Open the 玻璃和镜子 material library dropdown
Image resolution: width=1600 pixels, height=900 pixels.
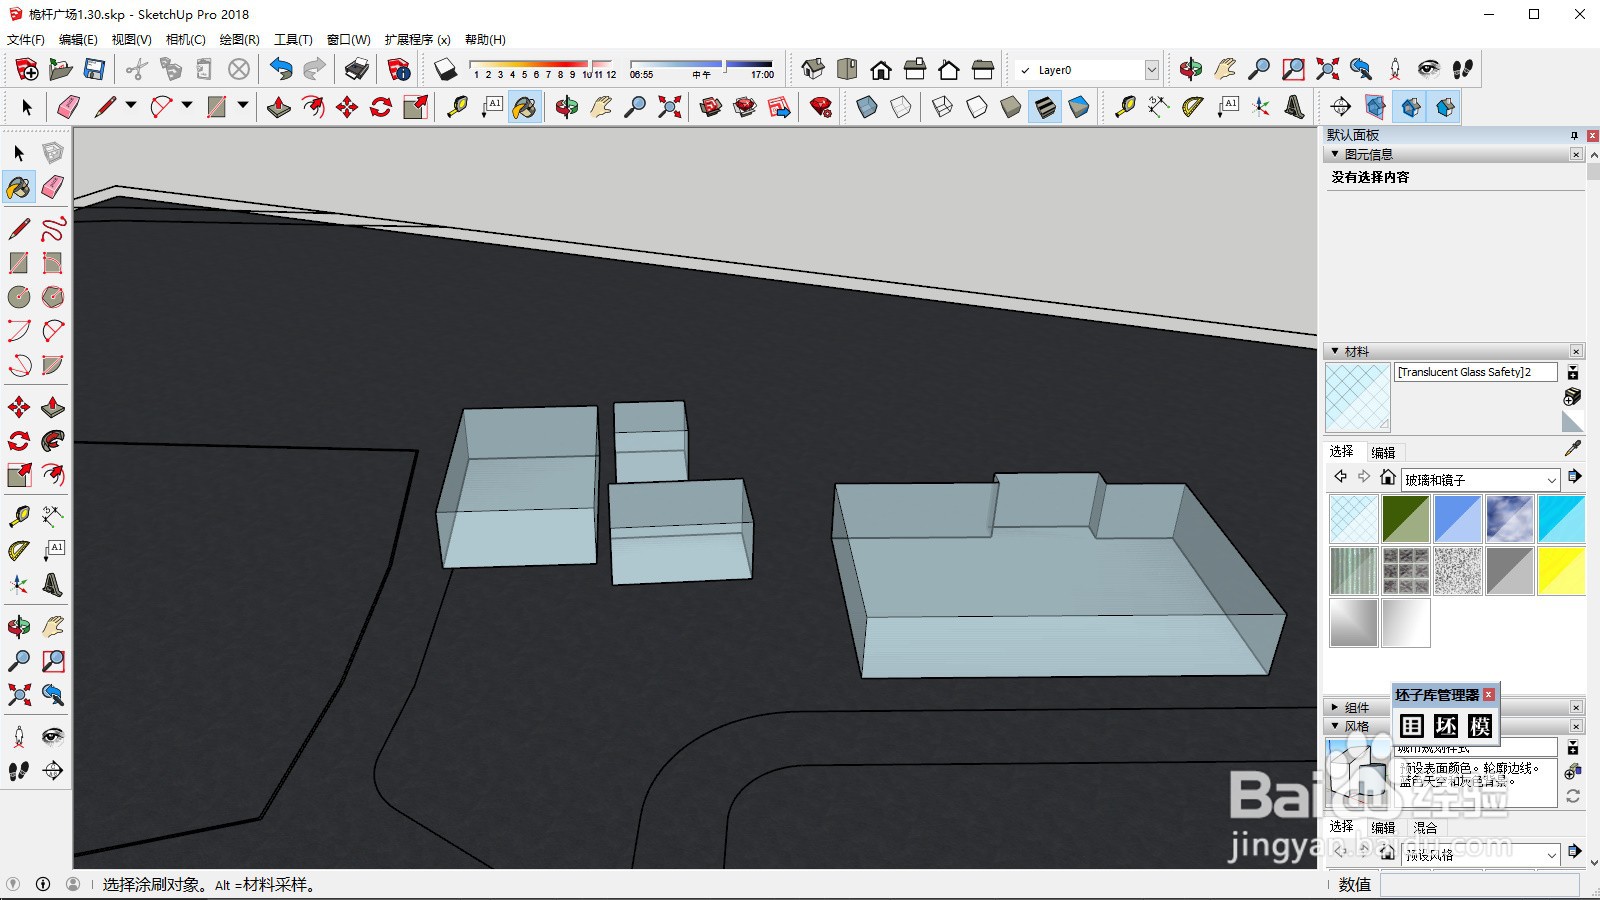point(1480,480)
